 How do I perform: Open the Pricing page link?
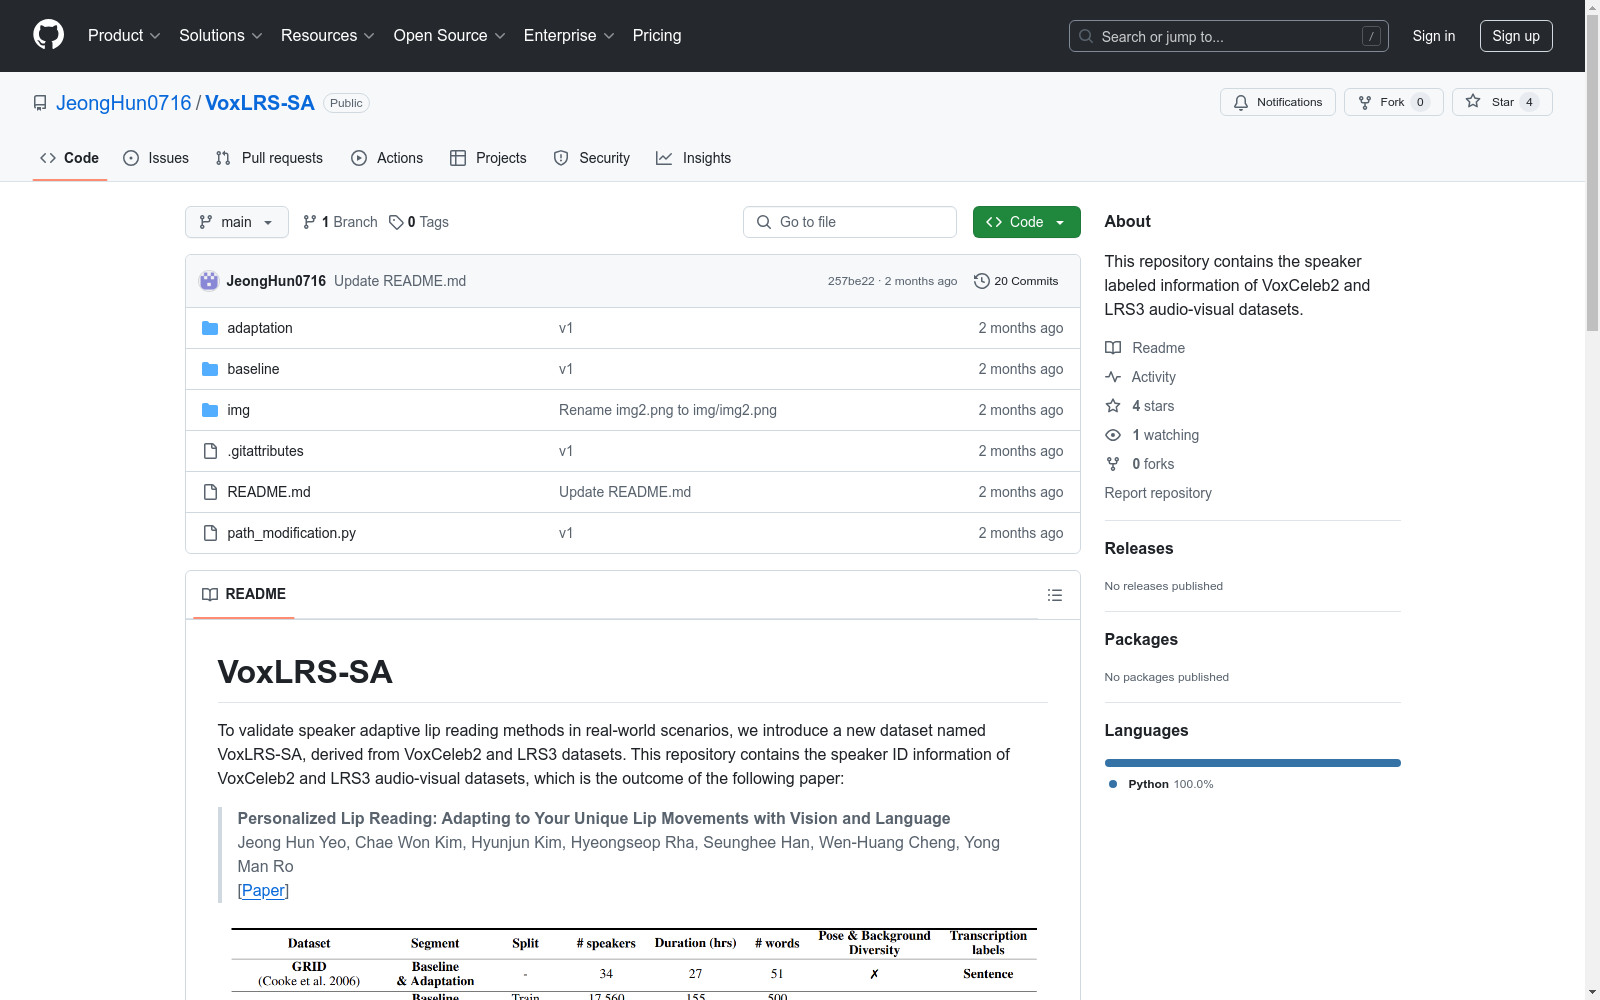657,36
